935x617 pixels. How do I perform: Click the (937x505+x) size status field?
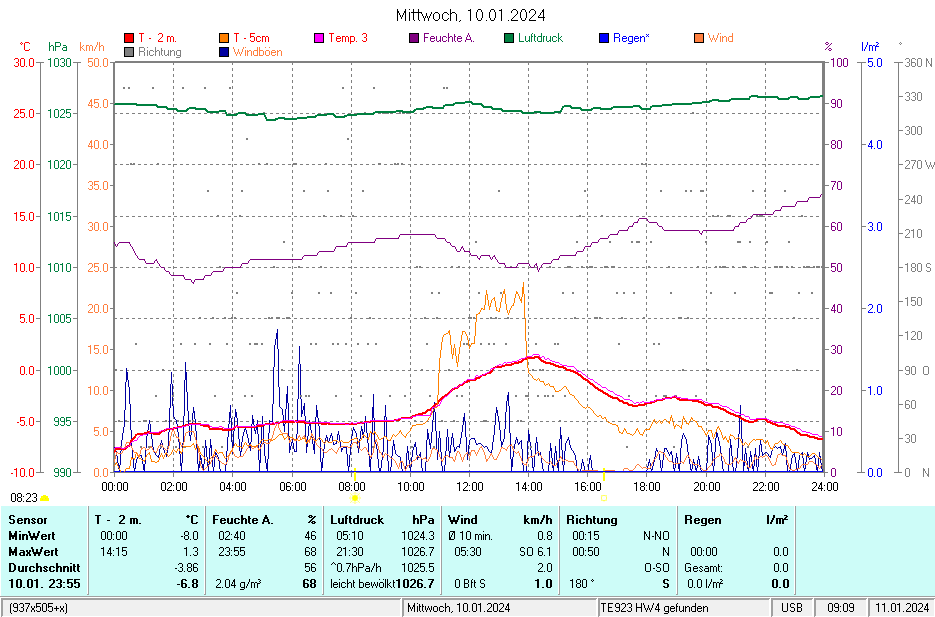point(40,608)
